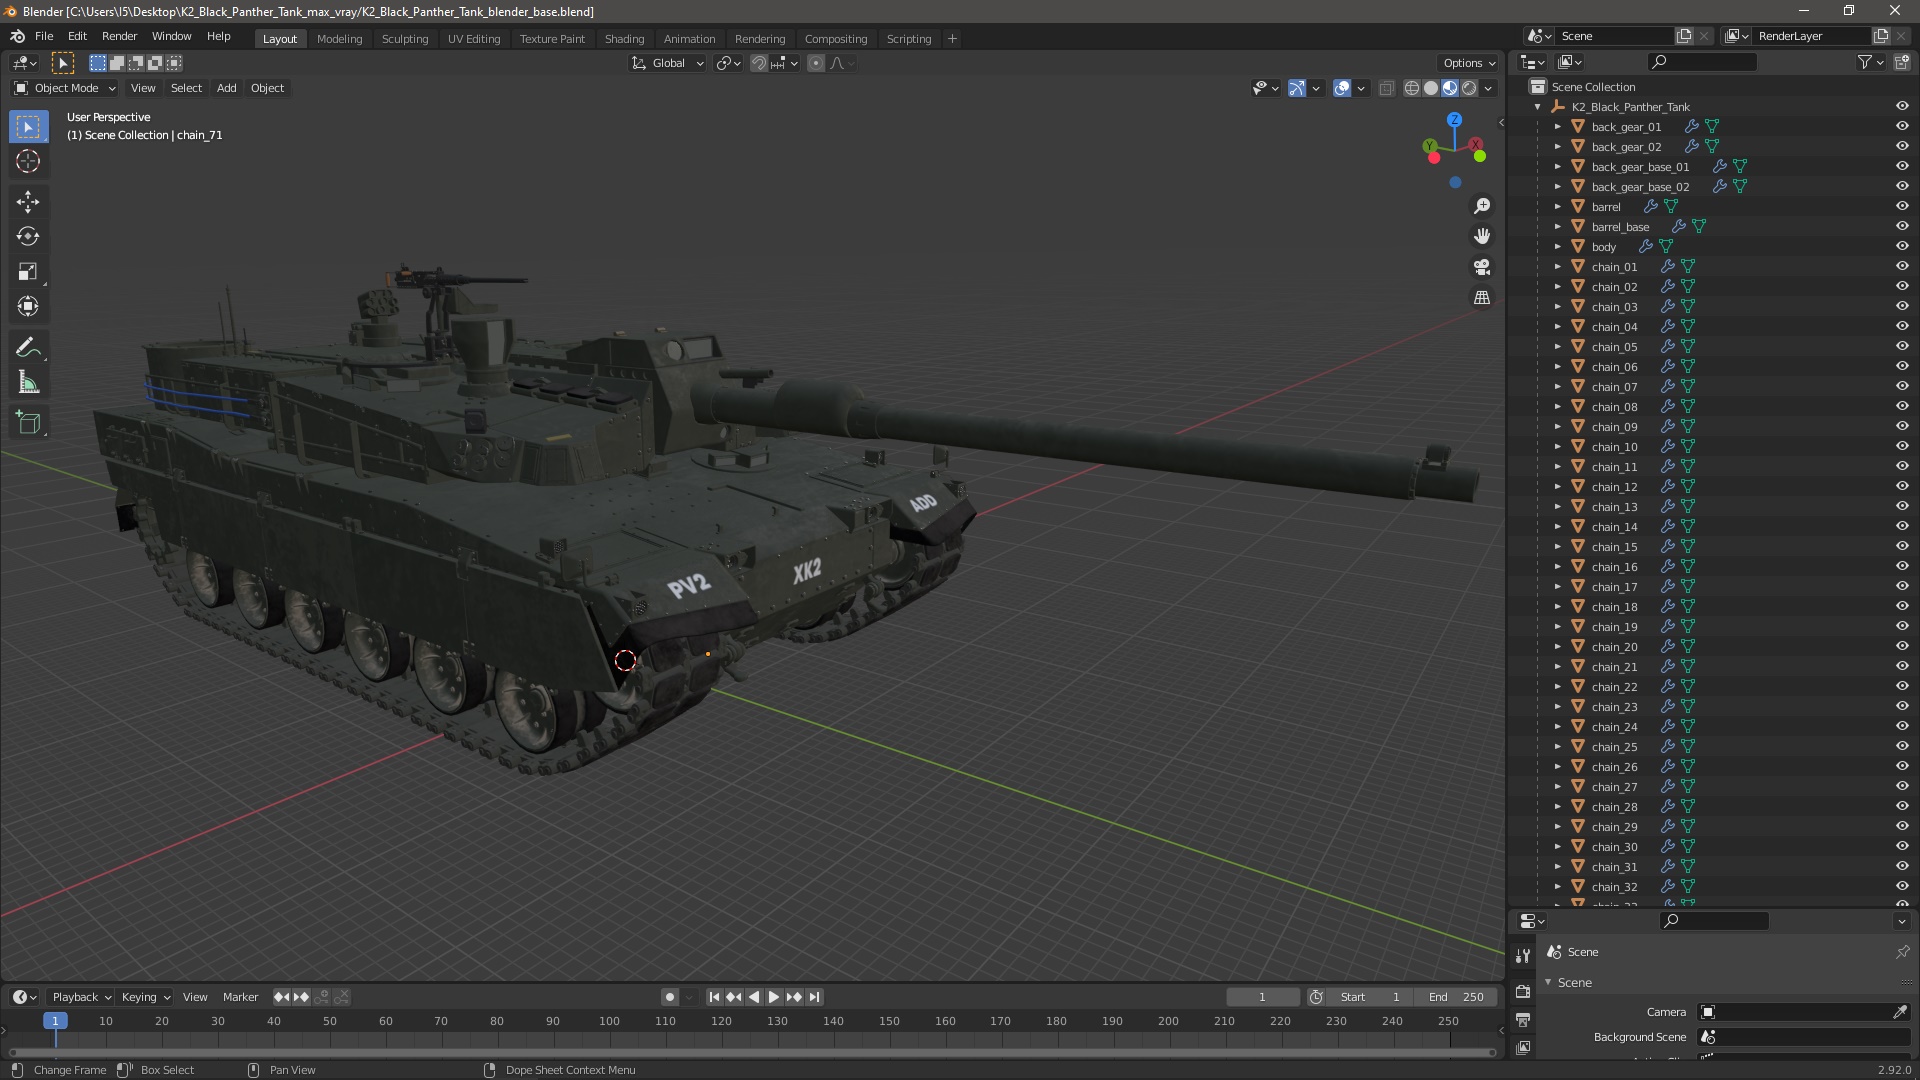Click the current frame number field
Screen dimensions: 1920x1080
[x=1263, y=997]
